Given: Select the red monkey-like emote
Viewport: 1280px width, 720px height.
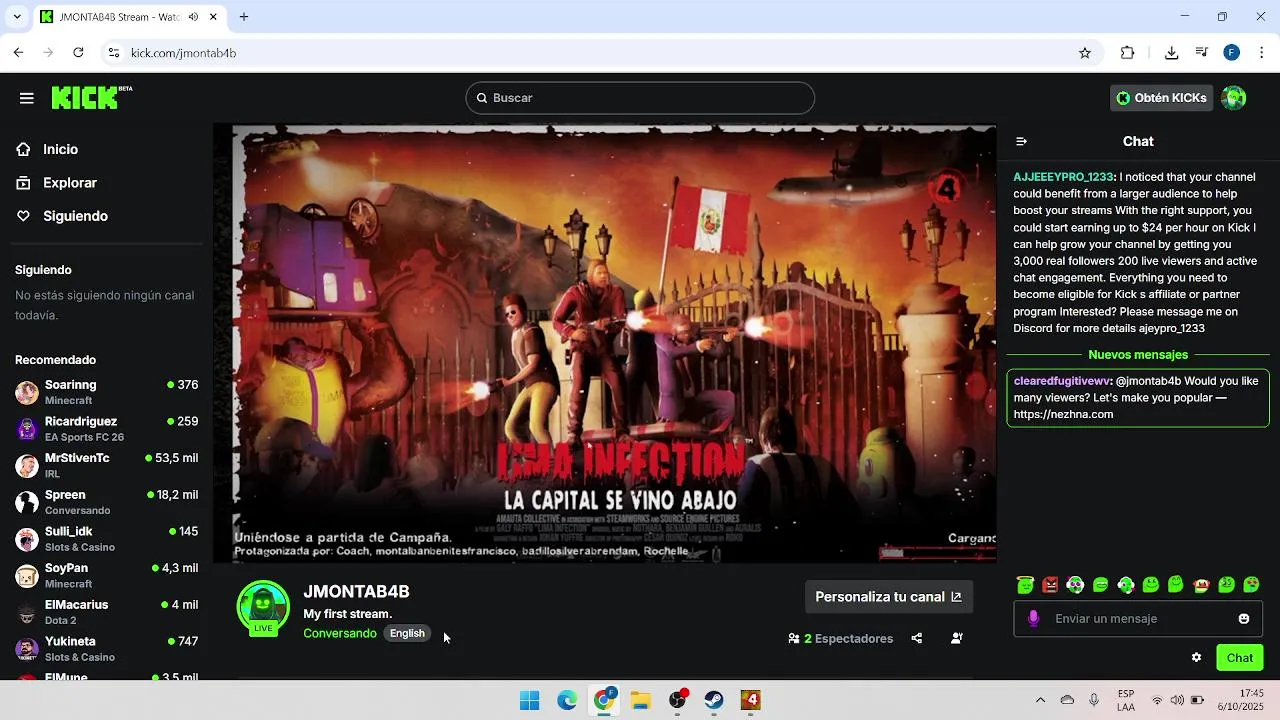Looking at the screenshot, I should [1201, 585].
